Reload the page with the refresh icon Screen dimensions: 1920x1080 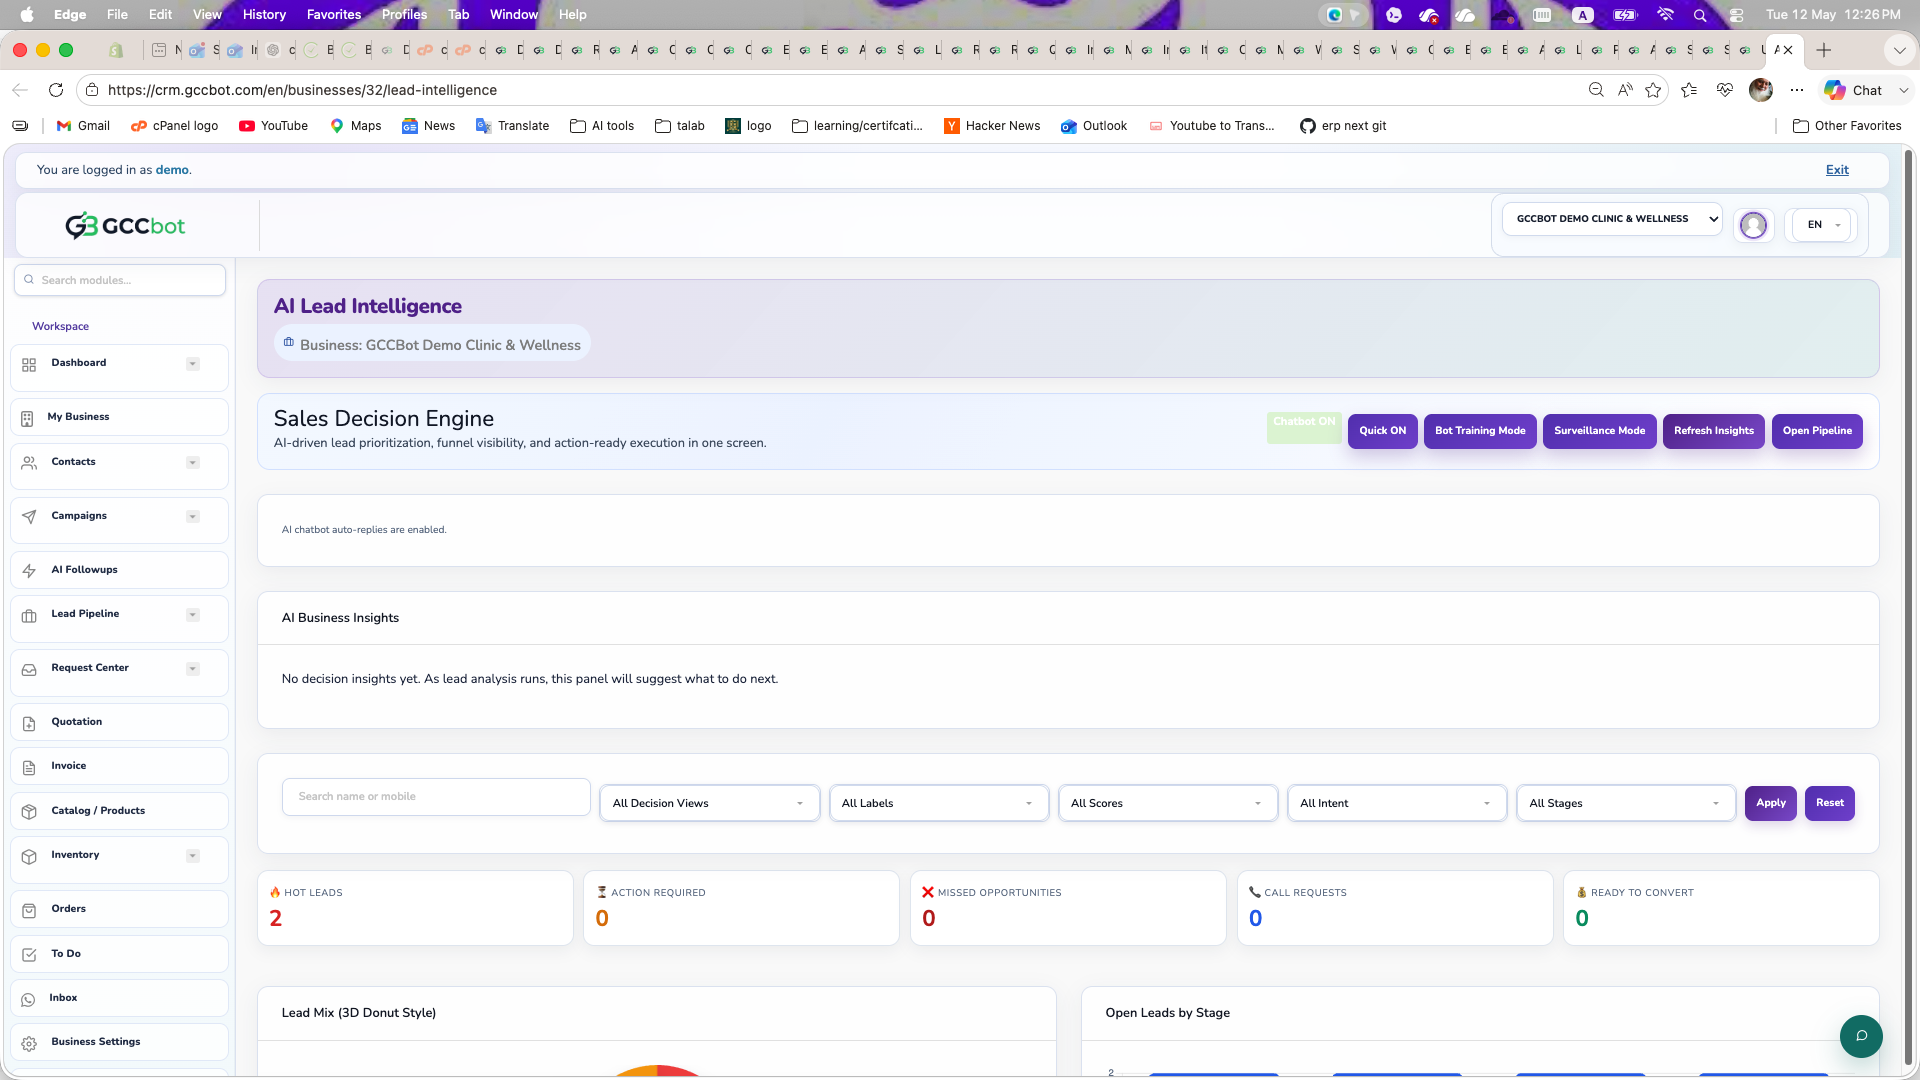pos(56,90)
